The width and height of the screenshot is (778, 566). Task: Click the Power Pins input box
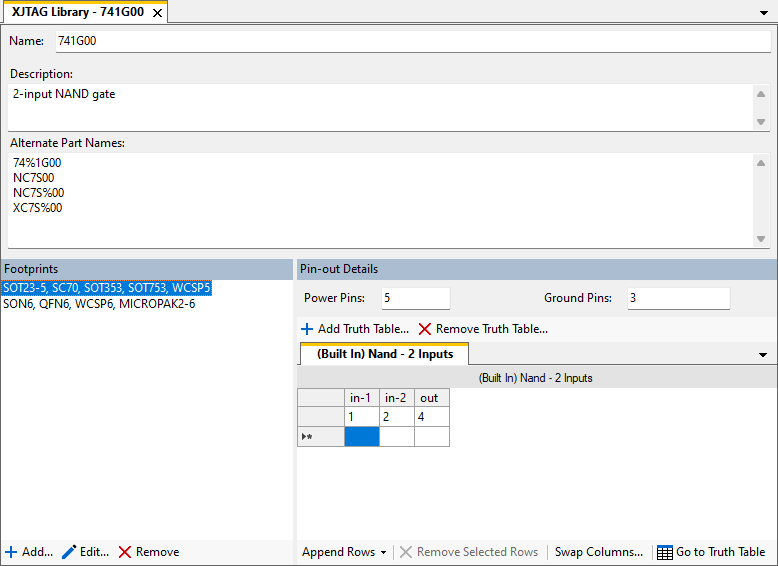tap(415, 298)
